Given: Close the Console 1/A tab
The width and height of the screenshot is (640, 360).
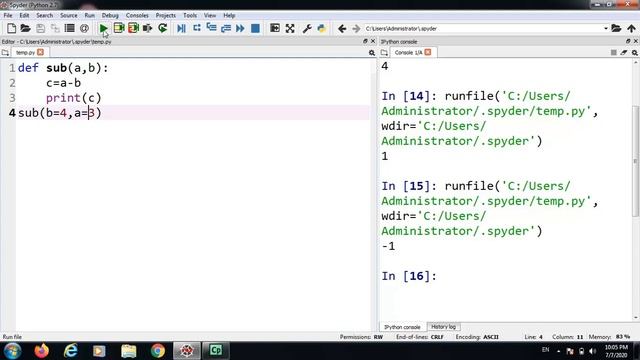Looking at the screenshot, I should [x=428, y=52].
